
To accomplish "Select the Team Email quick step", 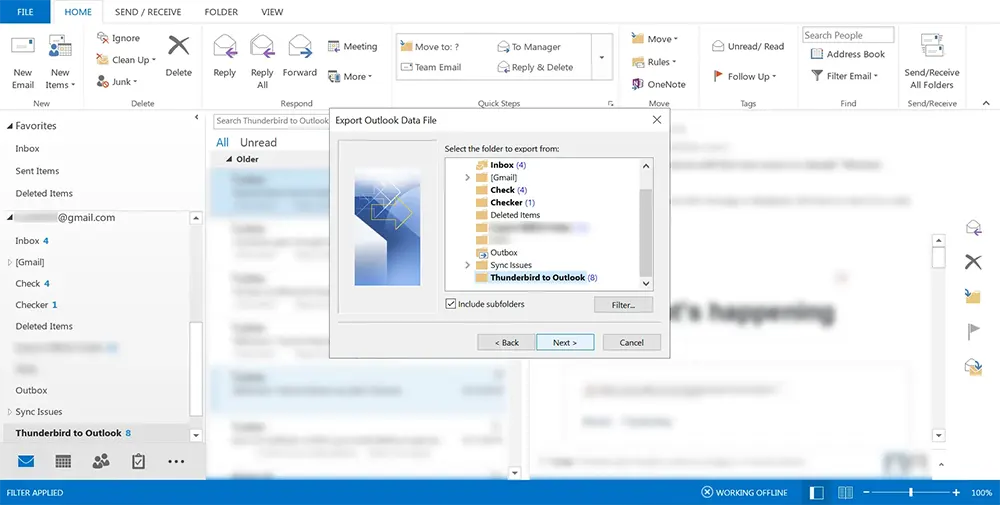I will [x=430, y=67].
